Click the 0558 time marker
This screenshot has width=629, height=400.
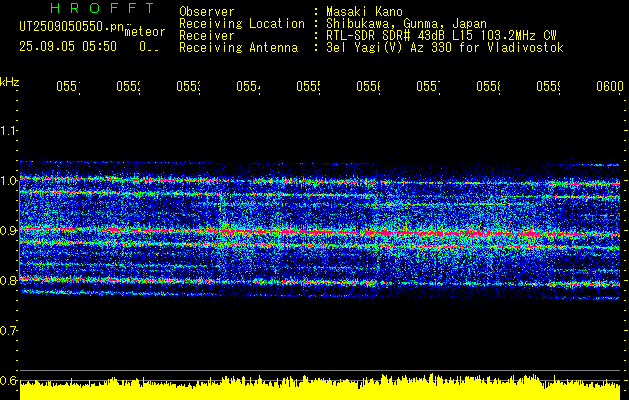point(489,86)
